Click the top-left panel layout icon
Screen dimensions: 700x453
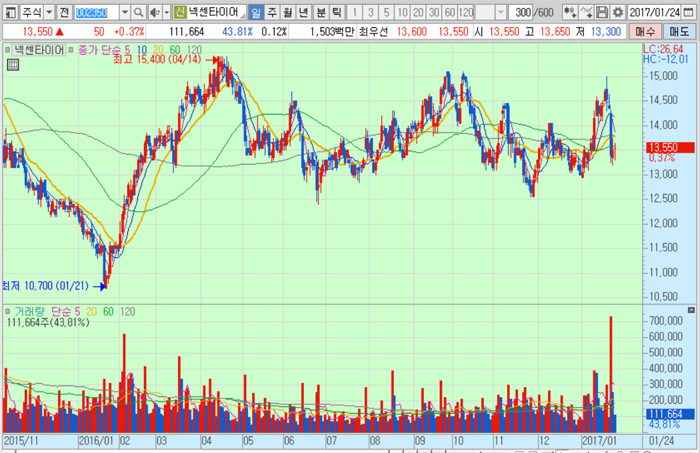pyautogui.click(x=9, y=13)
